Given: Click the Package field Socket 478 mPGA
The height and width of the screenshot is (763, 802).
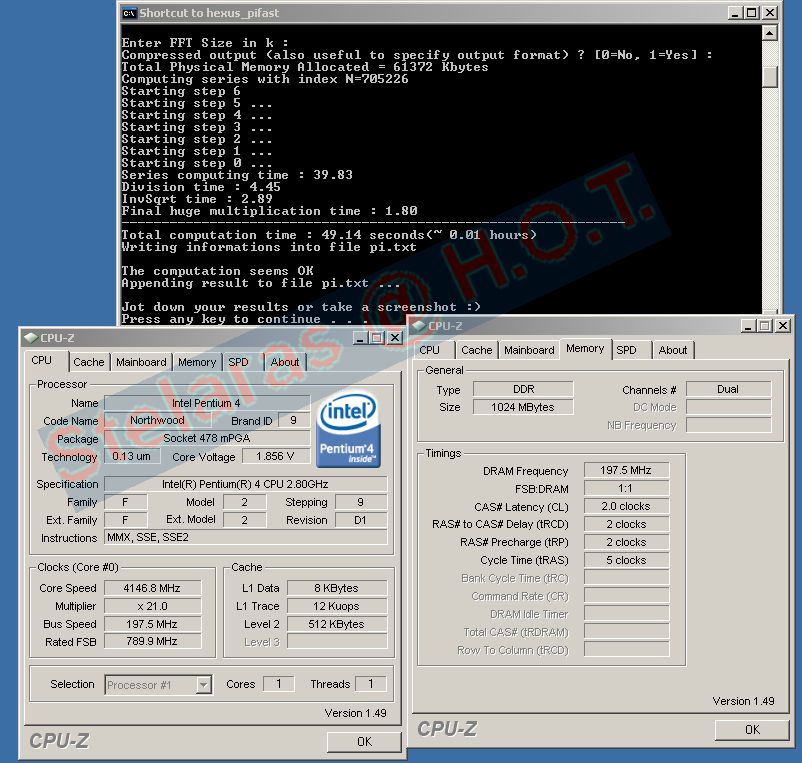Looking at the screenshot, I should 207,438.
